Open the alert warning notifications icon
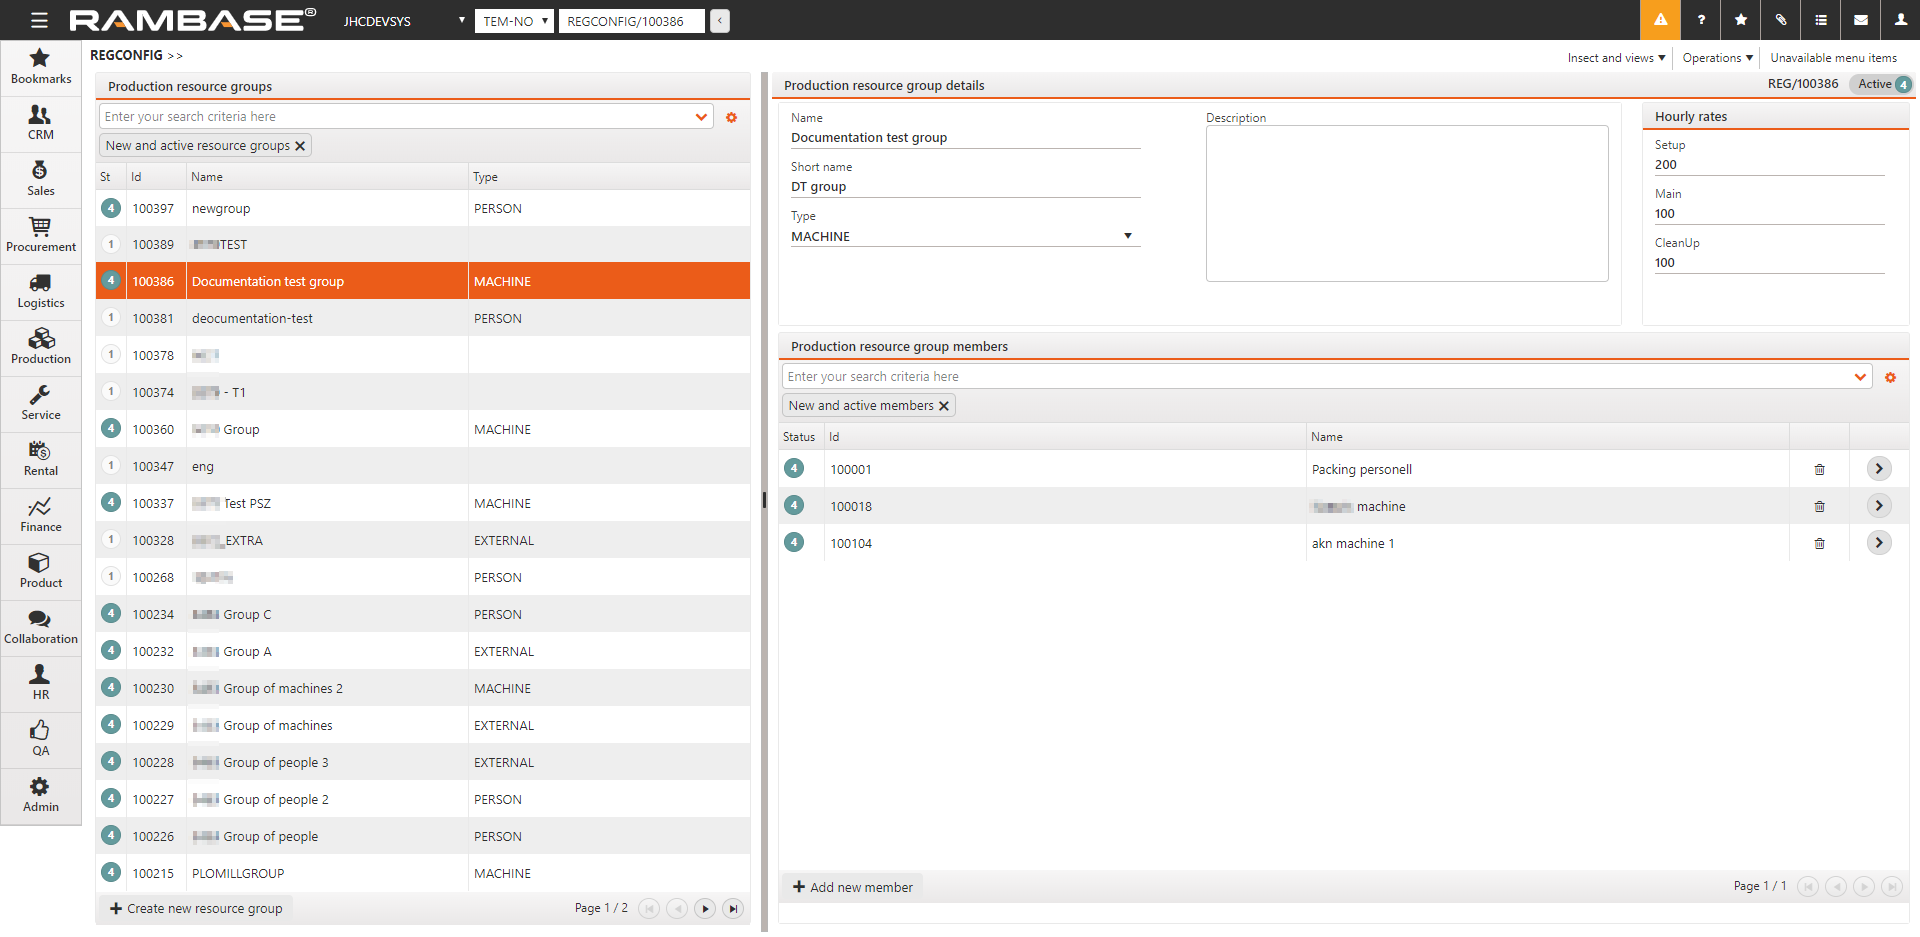1920x937 pixels. 1660,20
